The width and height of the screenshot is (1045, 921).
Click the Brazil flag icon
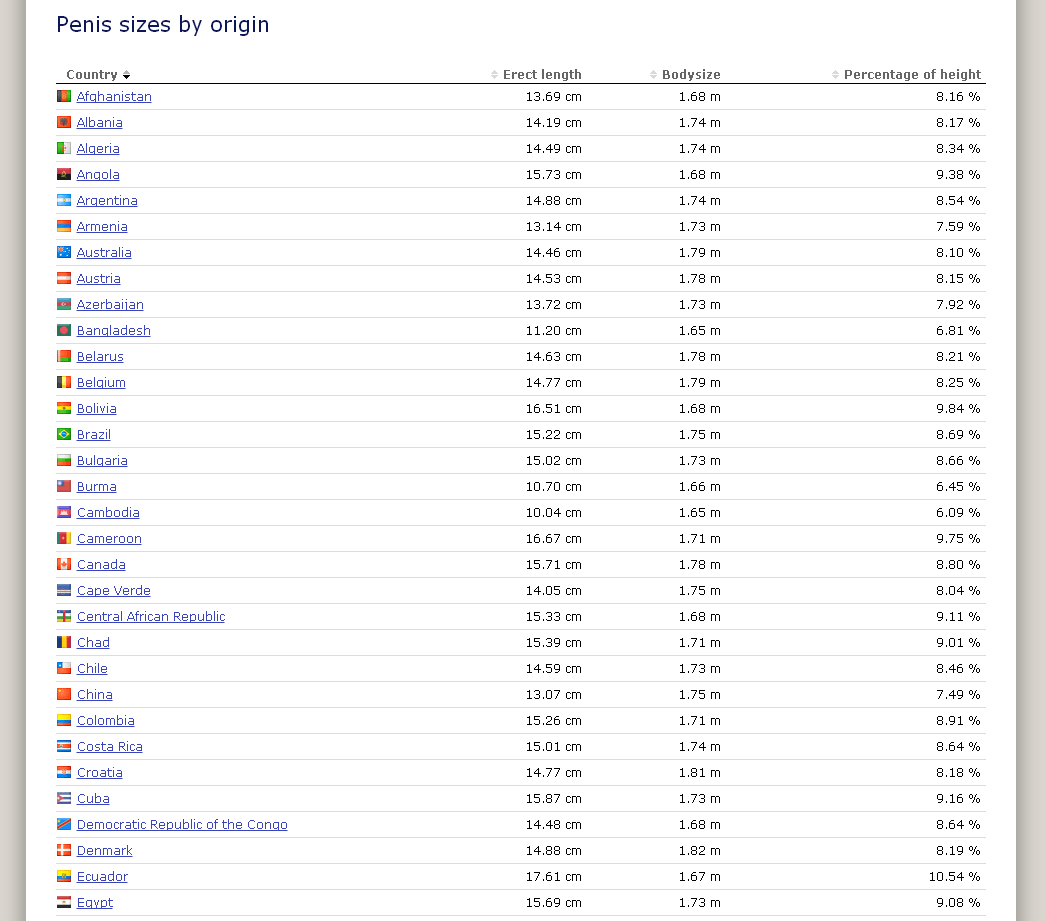coord(64,435)
